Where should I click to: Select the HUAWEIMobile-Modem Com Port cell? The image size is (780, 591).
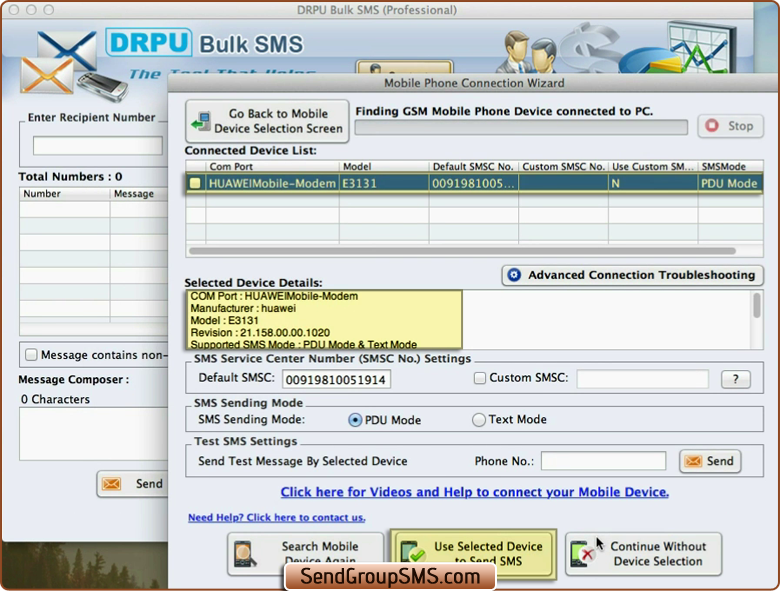272,184
